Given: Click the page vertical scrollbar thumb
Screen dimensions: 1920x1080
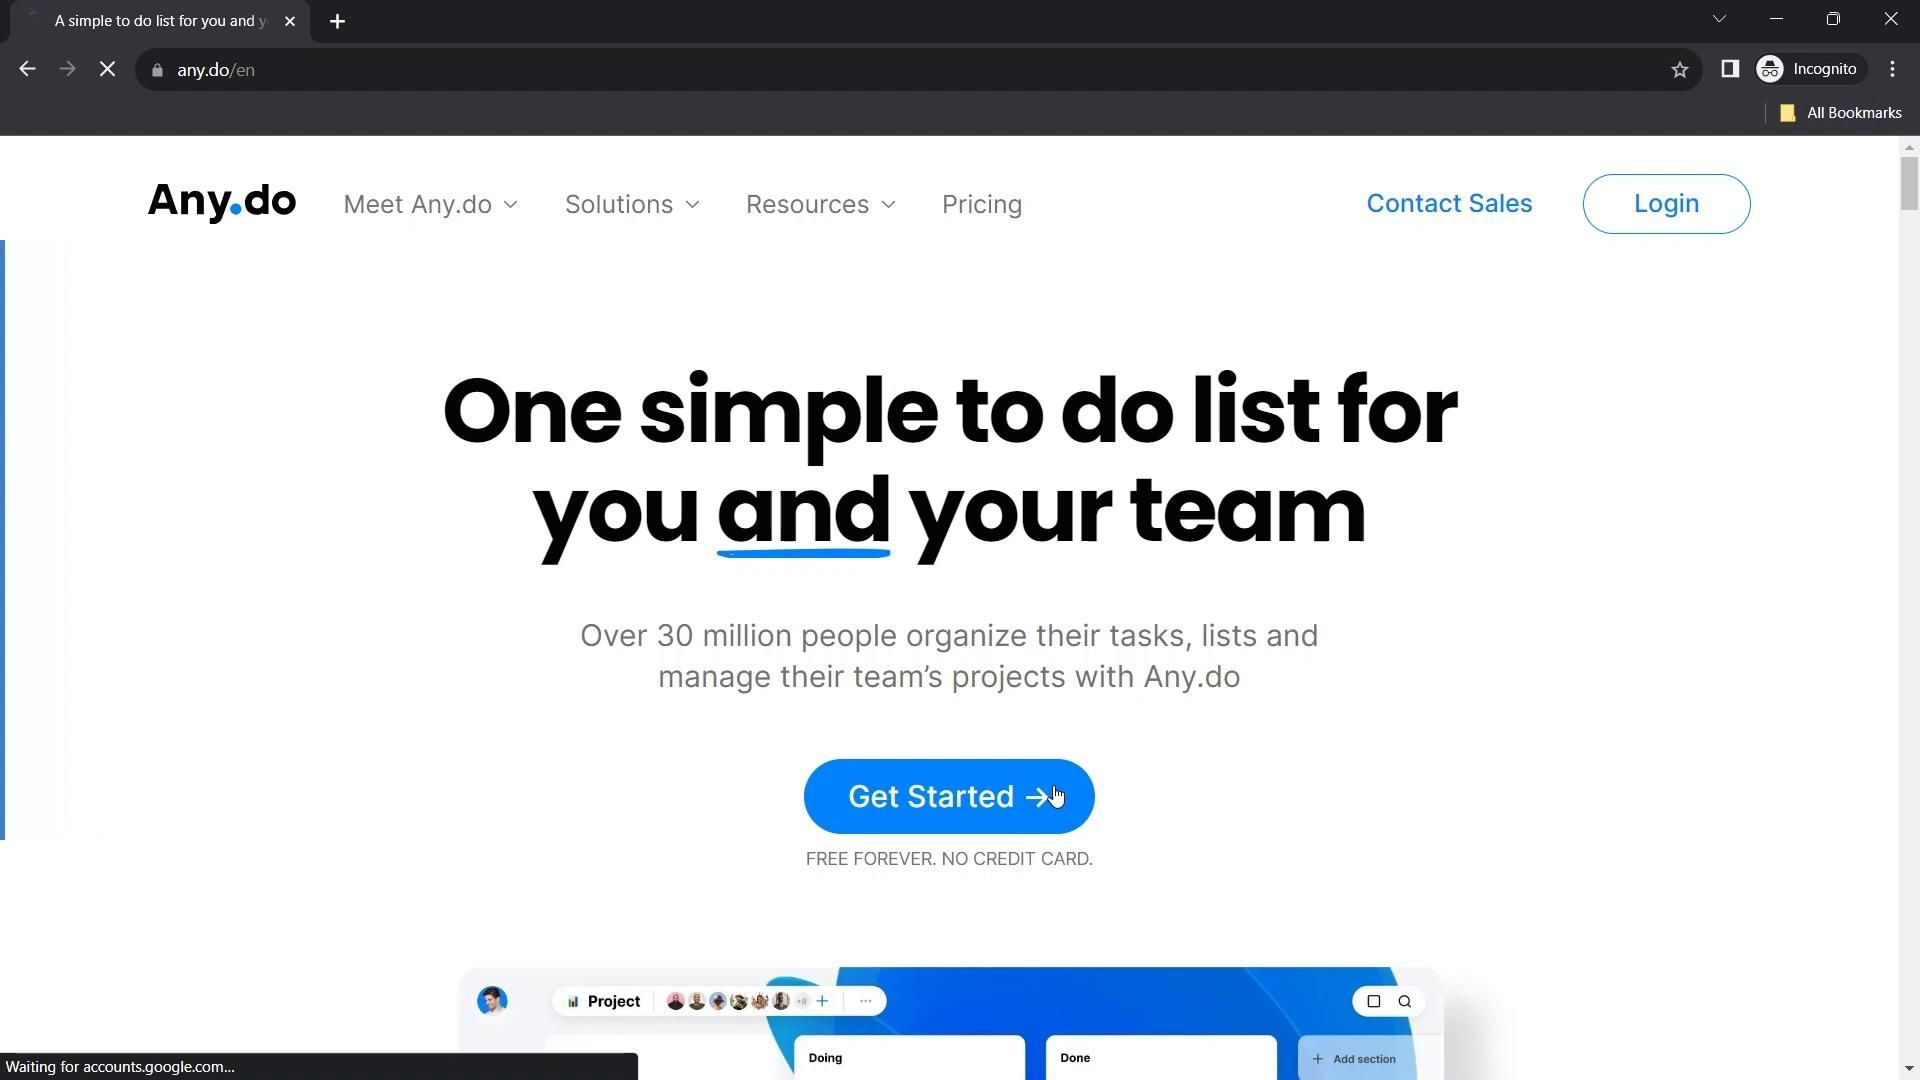Looking at the screenshot, I should click(1909, 183).
